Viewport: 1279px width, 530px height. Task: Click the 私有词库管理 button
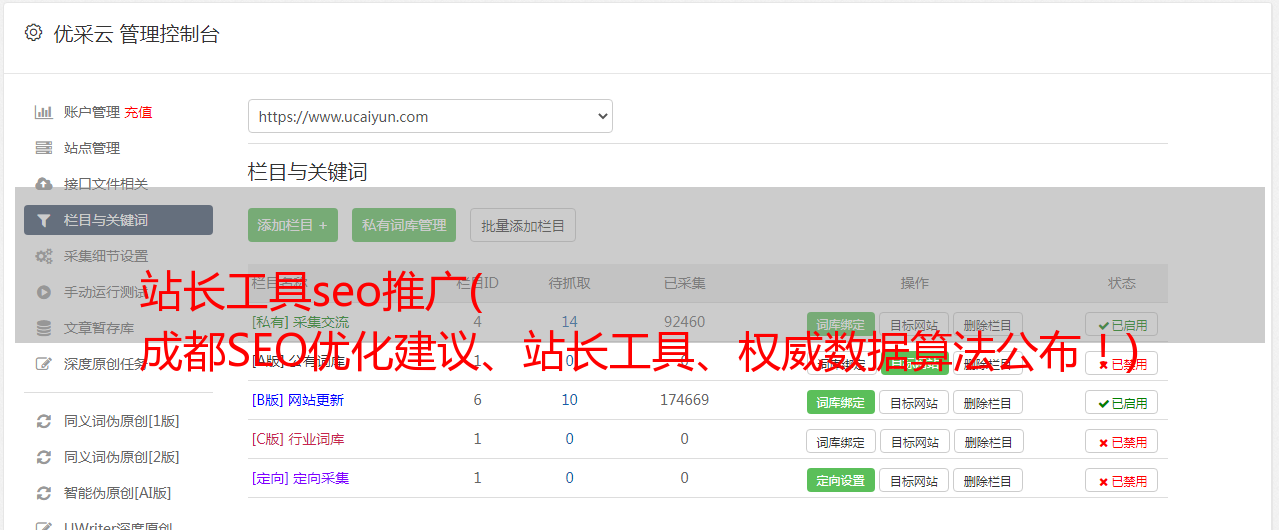pos(404,225)
